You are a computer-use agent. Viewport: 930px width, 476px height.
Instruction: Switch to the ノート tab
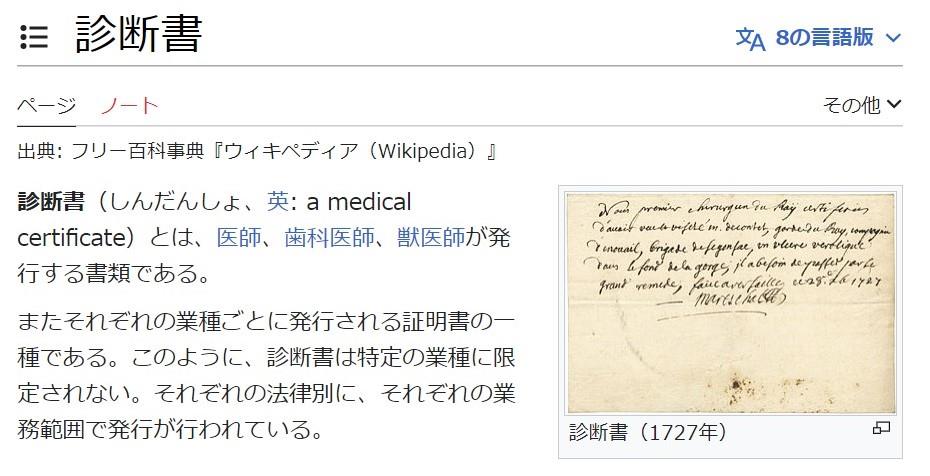pos(129,106)
